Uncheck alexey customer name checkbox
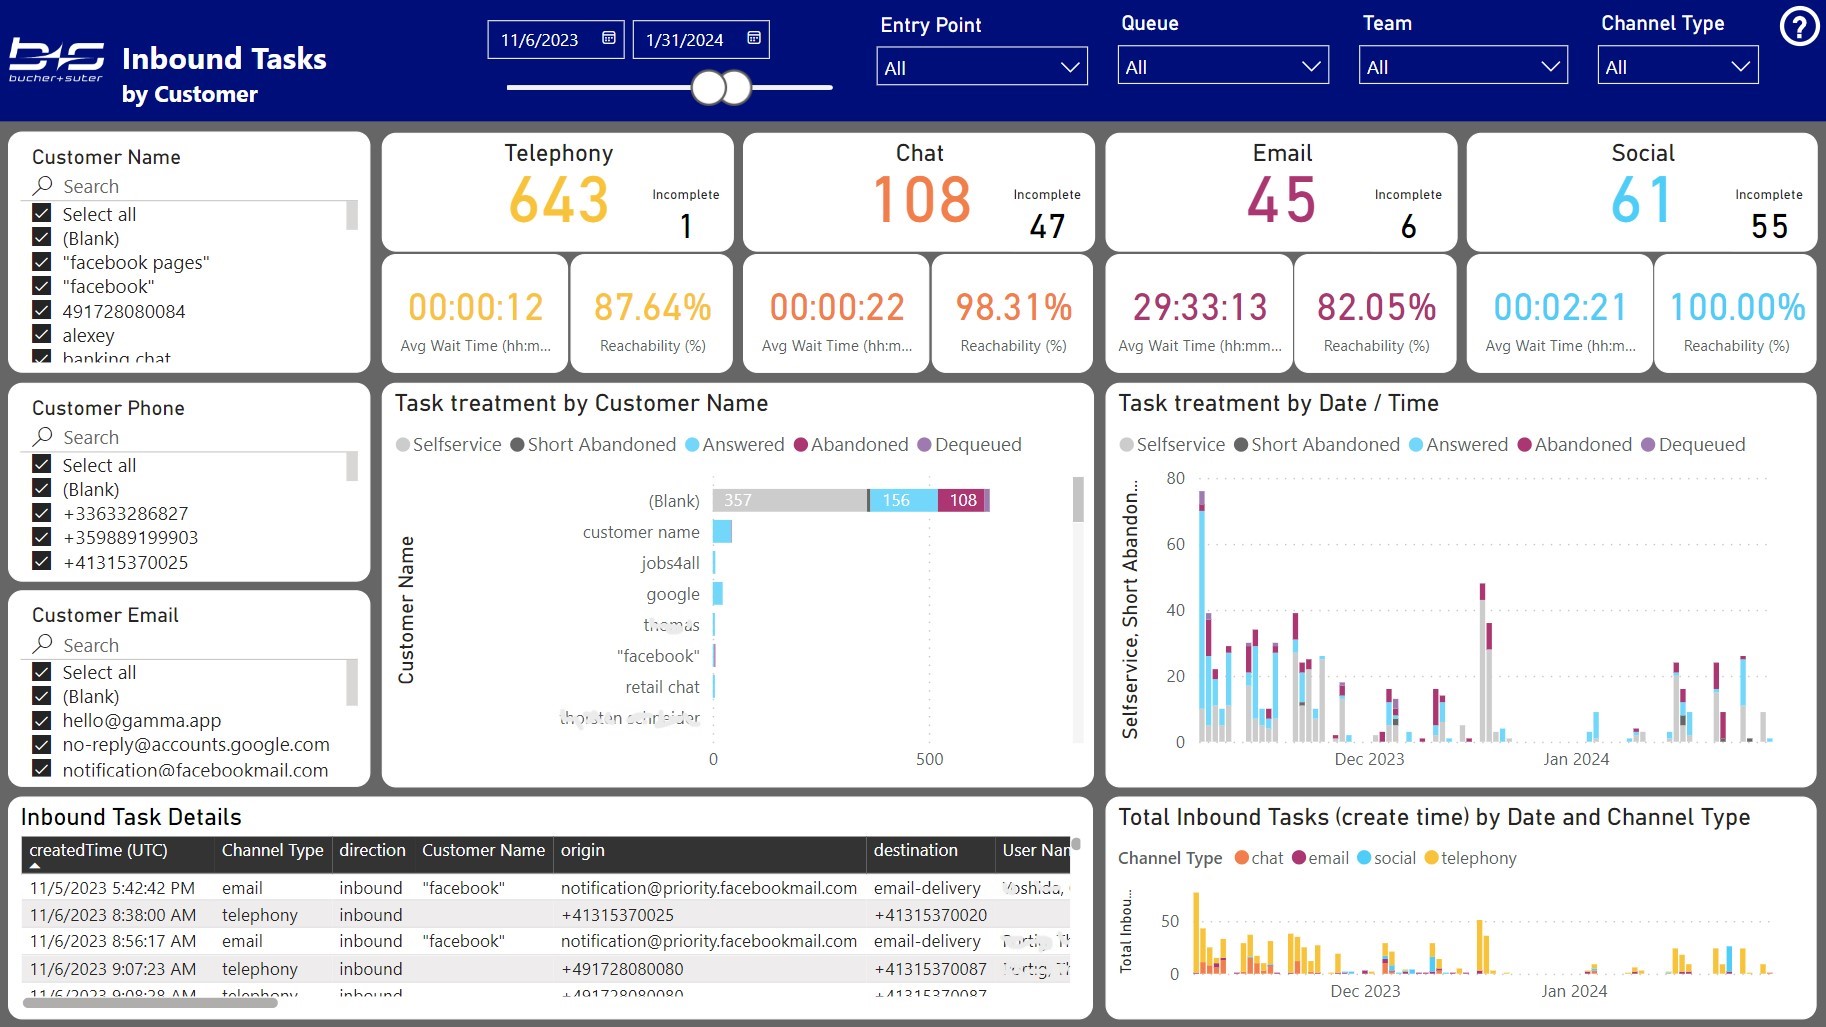Screen dimensions: 1826x1027 [42, 334]
